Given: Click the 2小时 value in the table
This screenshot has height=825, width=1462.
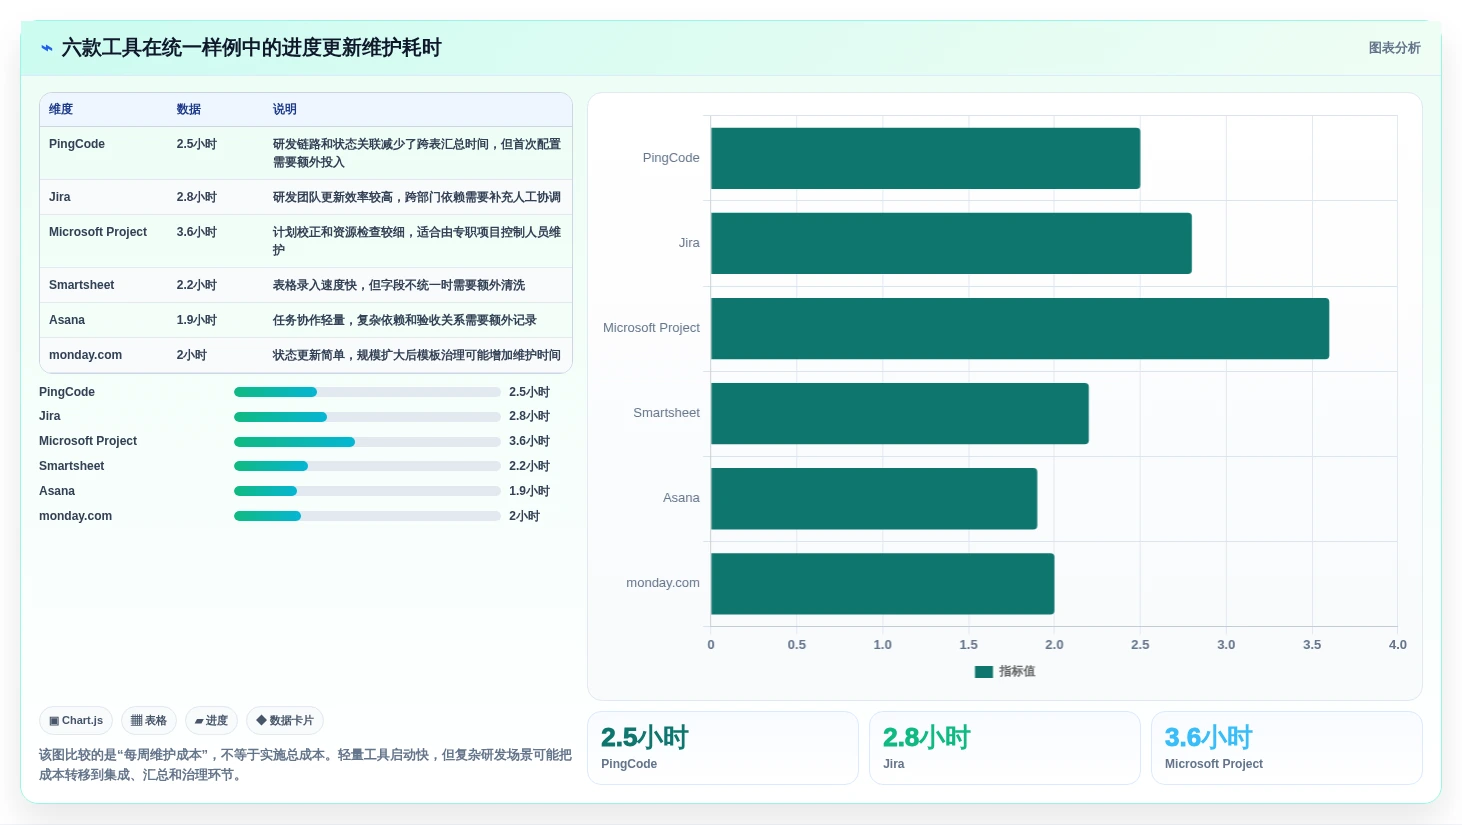Looking at the screenshot, I should point(192,355).
